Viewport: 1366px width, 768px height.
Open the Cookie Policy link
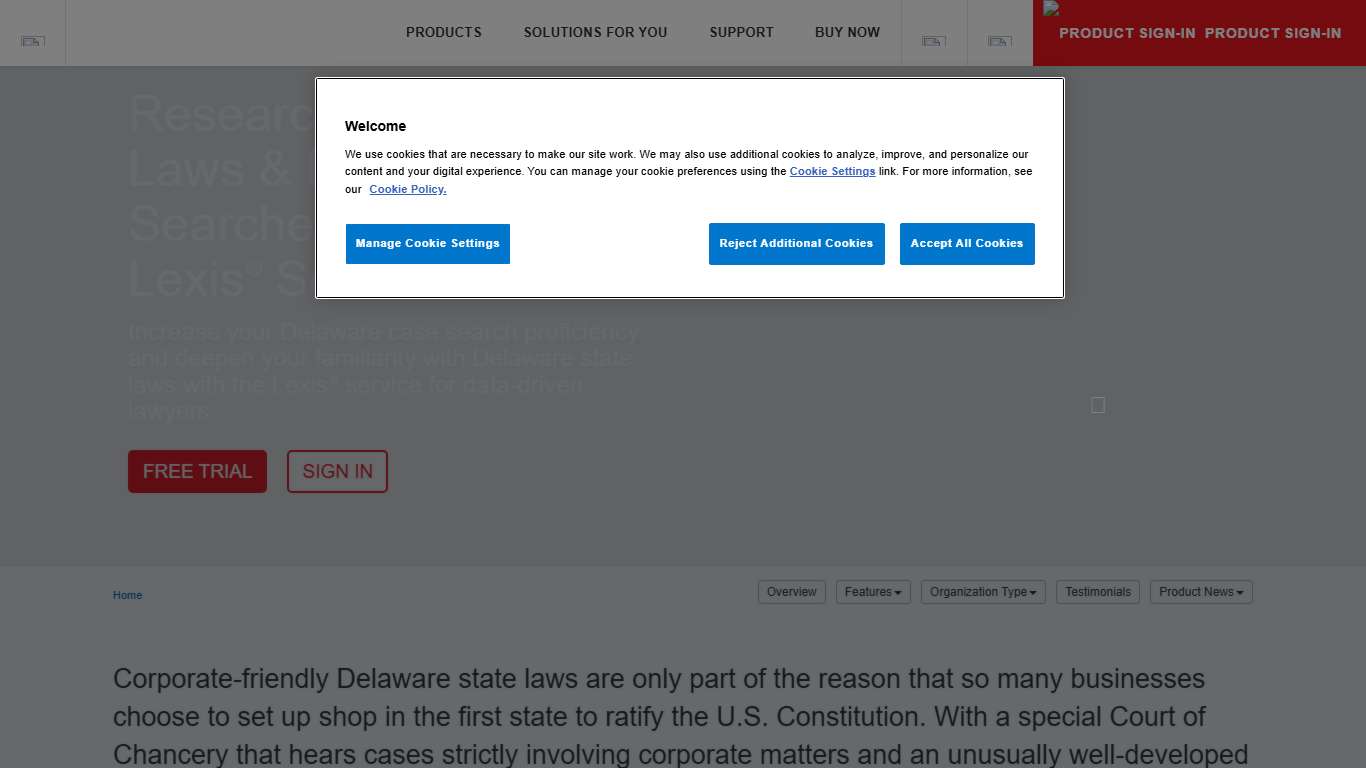point(407,189)
